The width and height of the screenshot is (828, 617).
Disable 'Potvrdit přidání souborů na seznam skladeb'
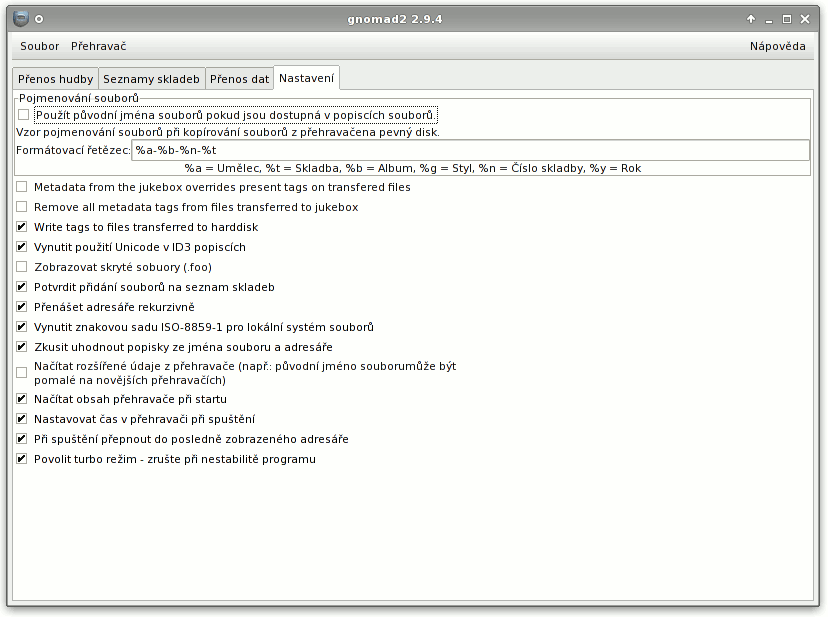click(22, 287)
